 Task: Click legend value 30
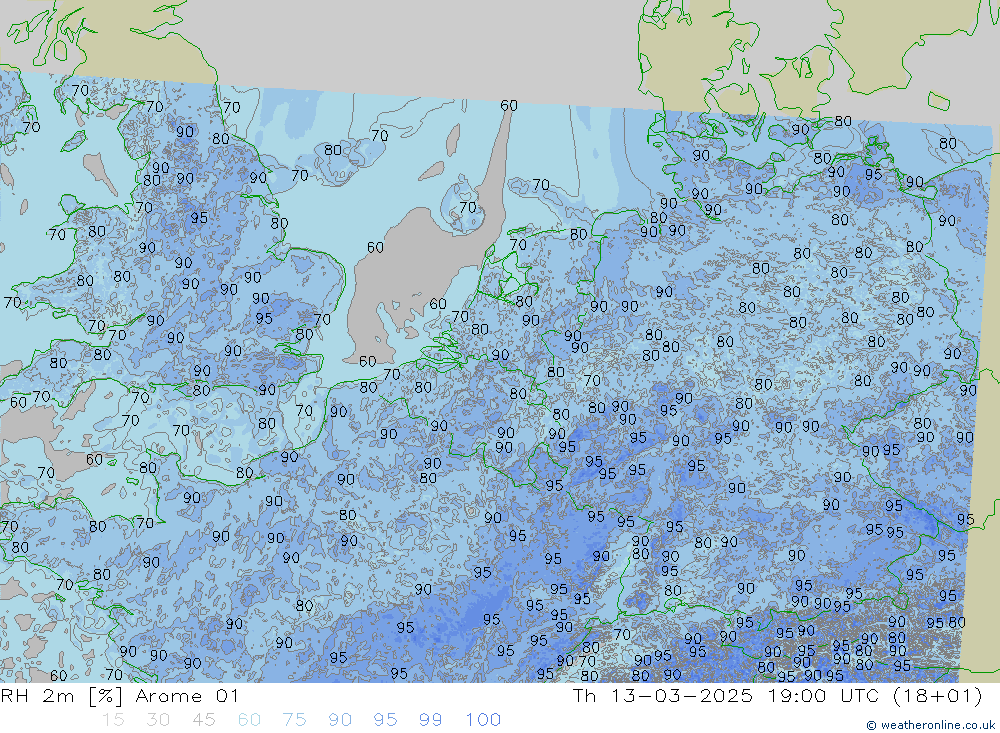tap(158, 720)
